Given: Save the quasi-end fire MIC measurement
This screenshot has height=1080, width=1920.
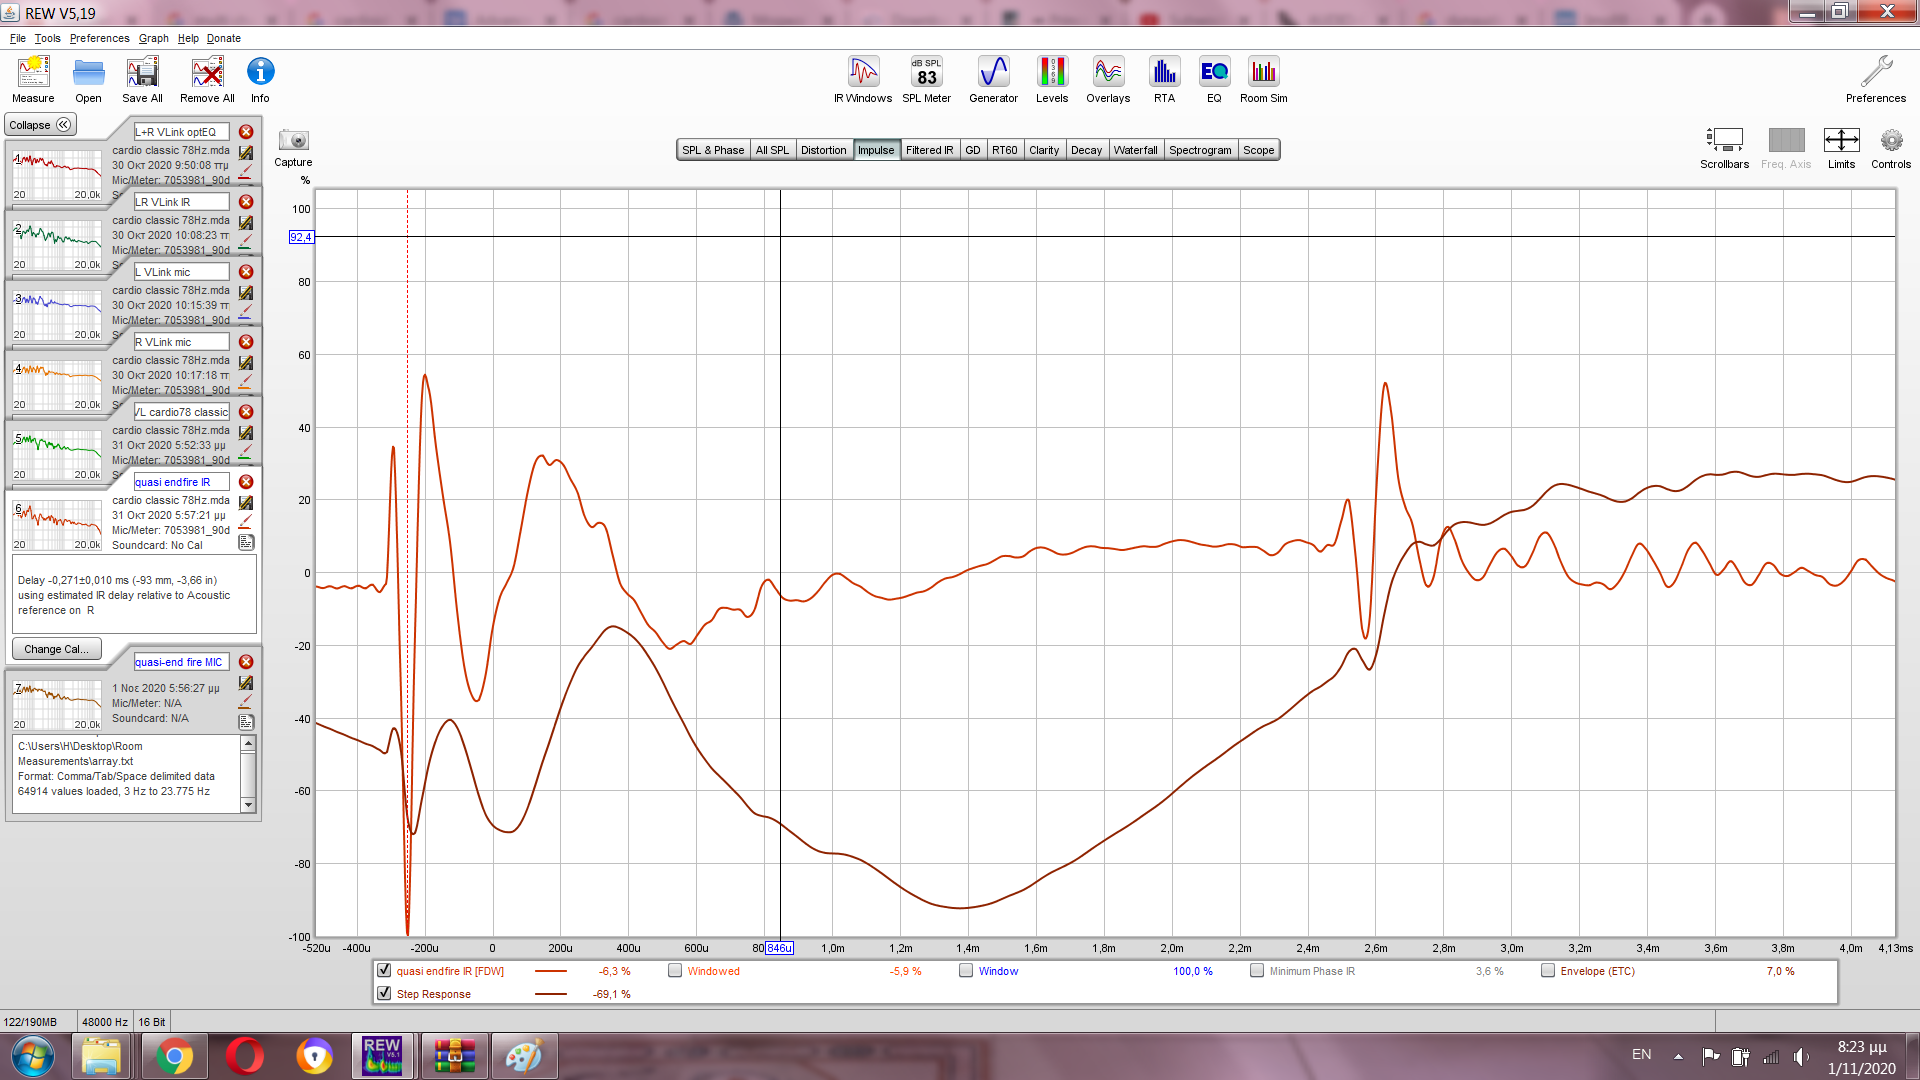Looking at the screenshot, I should click(x=246, y=683).
